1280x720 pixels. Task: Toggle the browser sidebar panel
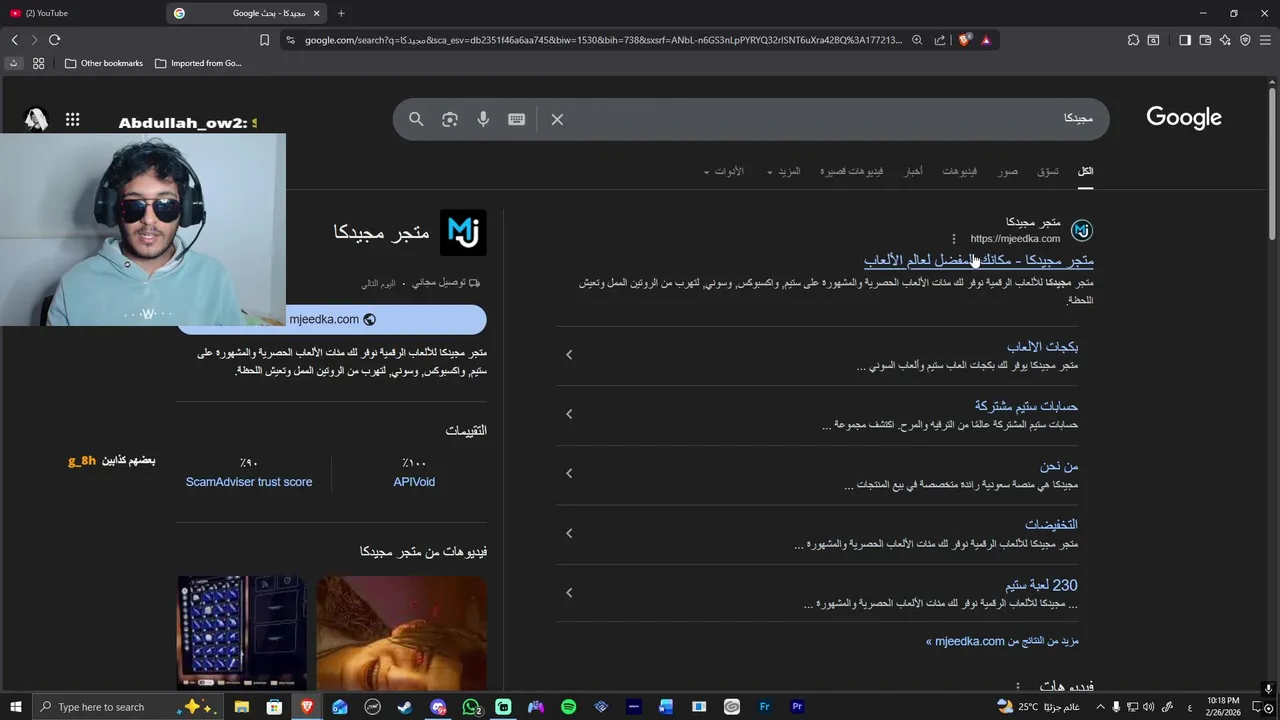[x=1185, y=40]
